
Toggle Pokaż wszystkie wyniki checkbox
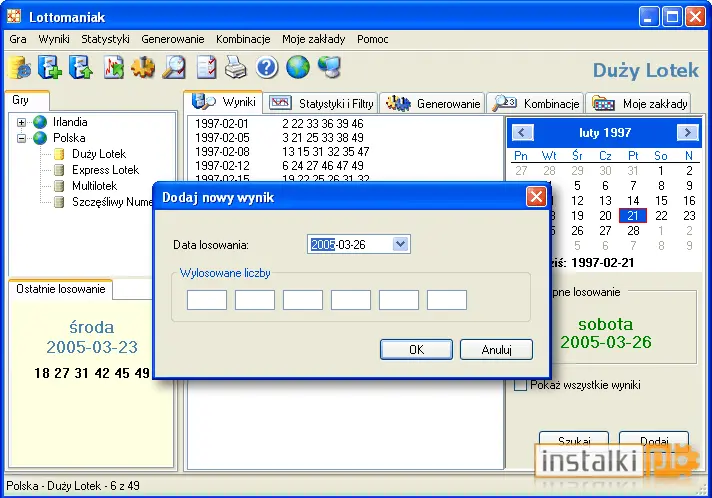tap(520, 385)
